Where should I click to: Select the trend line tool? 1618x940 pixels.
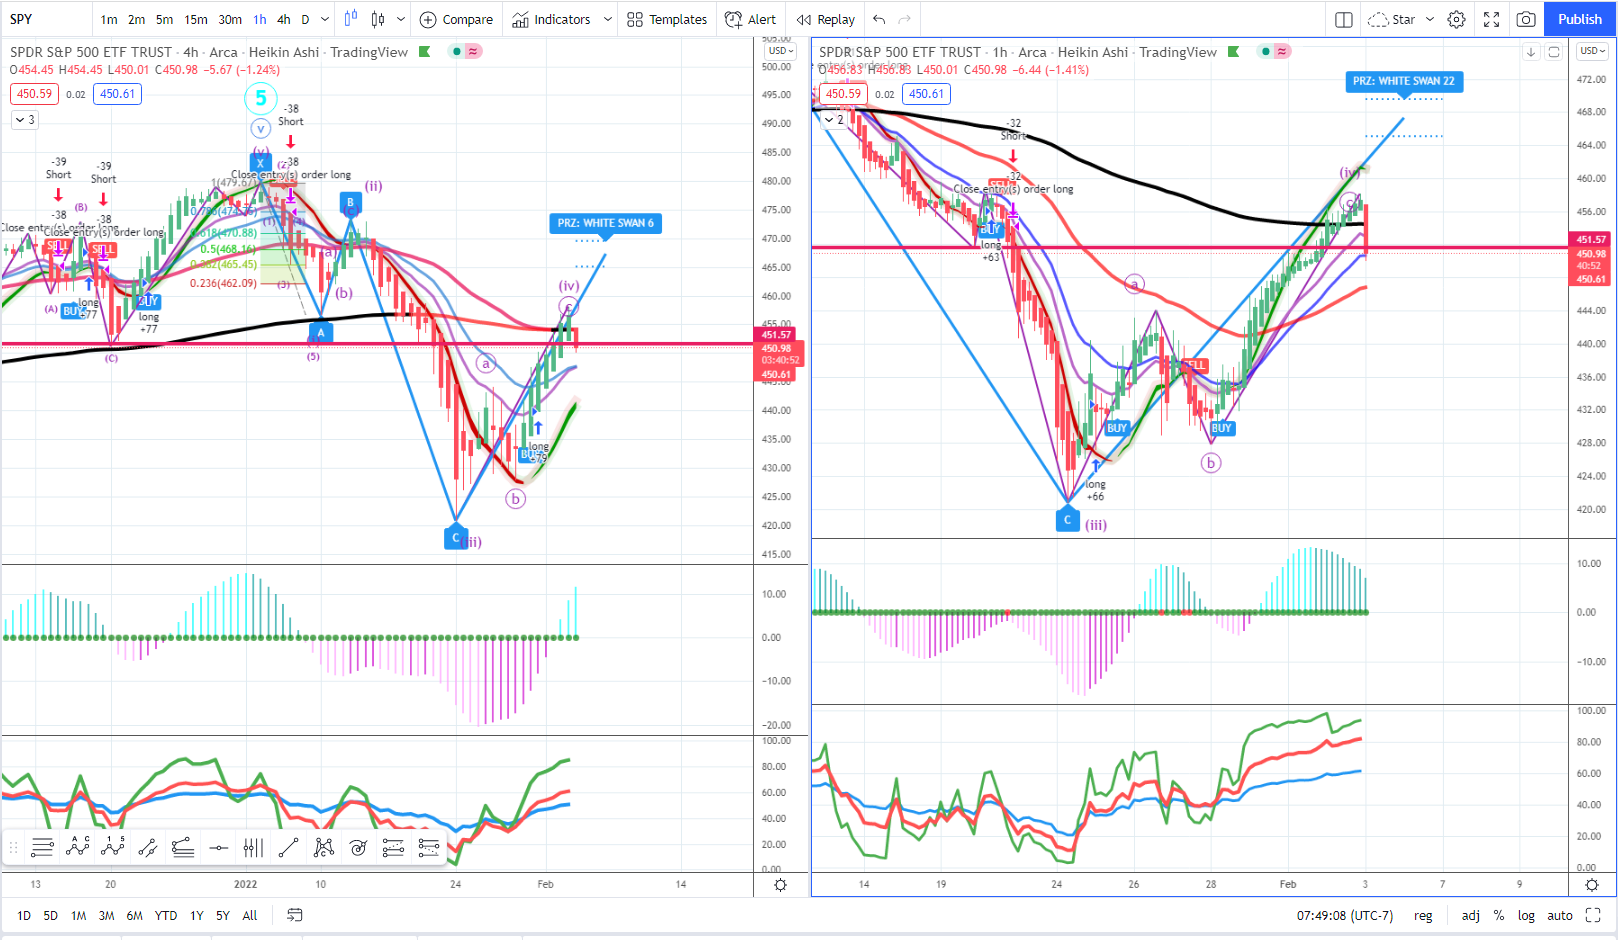(288, 848)
